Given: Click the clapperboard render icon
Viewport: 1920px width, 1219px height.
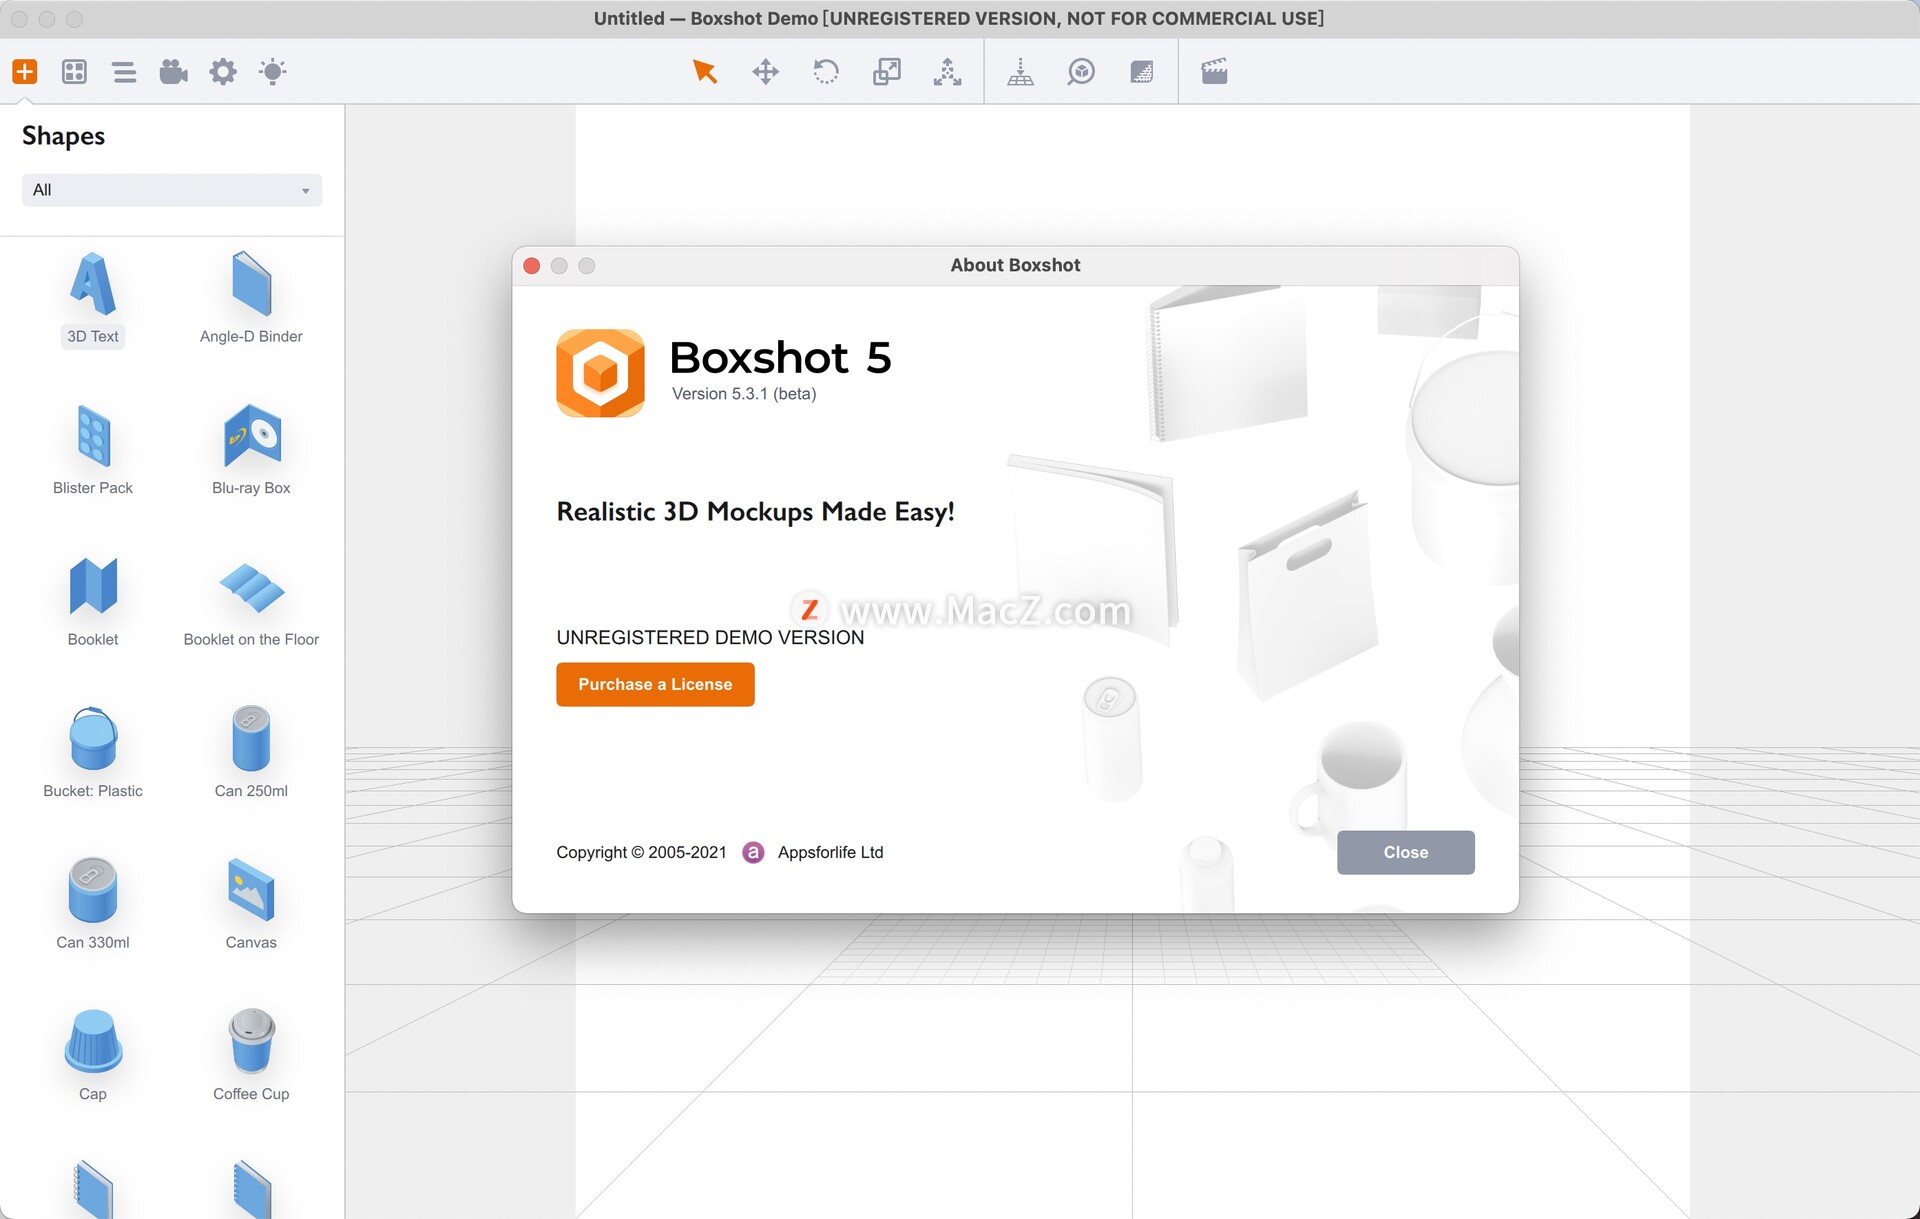Looking at the screenshot, I should 1214,71.
